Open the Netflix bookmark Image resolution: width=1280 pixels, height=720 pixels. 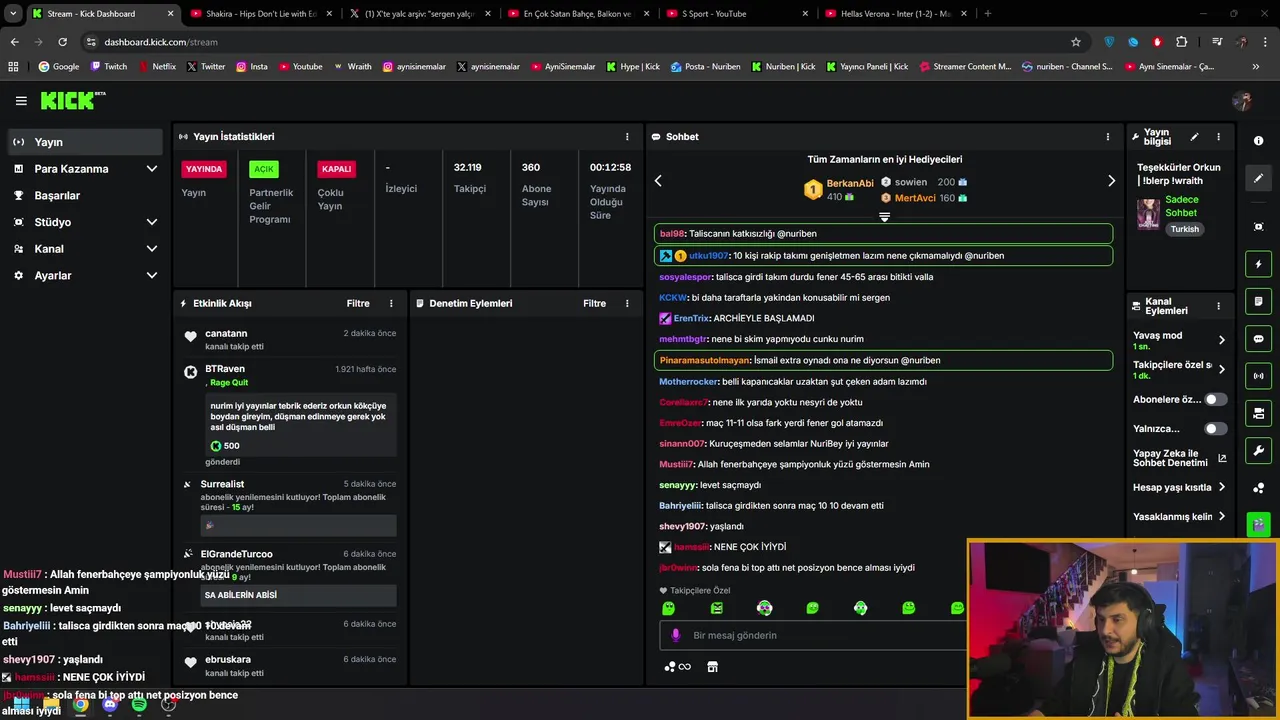click(157, 67)
